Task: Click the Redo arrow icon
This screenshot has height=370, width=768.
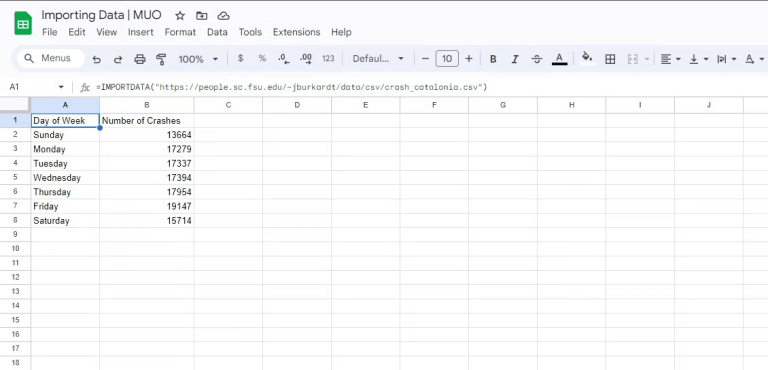Action: [118, 59]
